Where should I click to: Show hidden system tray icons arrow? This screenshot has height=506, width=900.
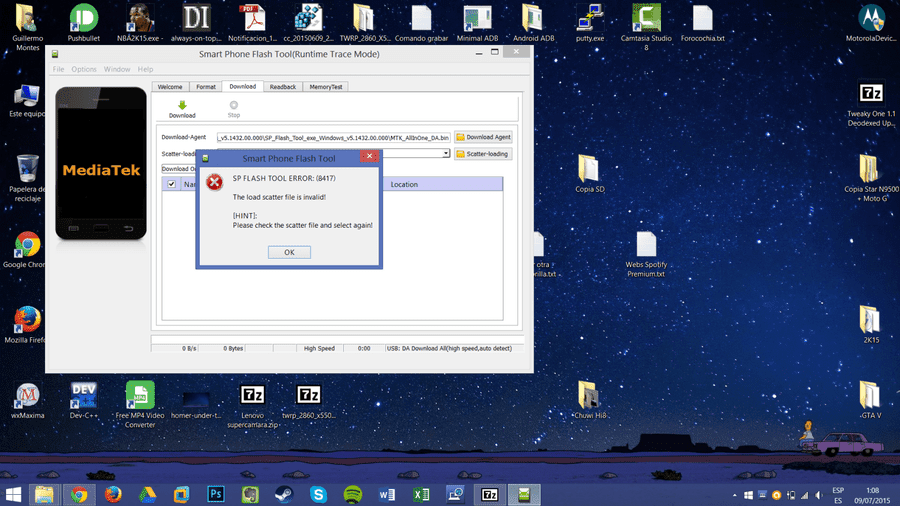coord(735,495)
